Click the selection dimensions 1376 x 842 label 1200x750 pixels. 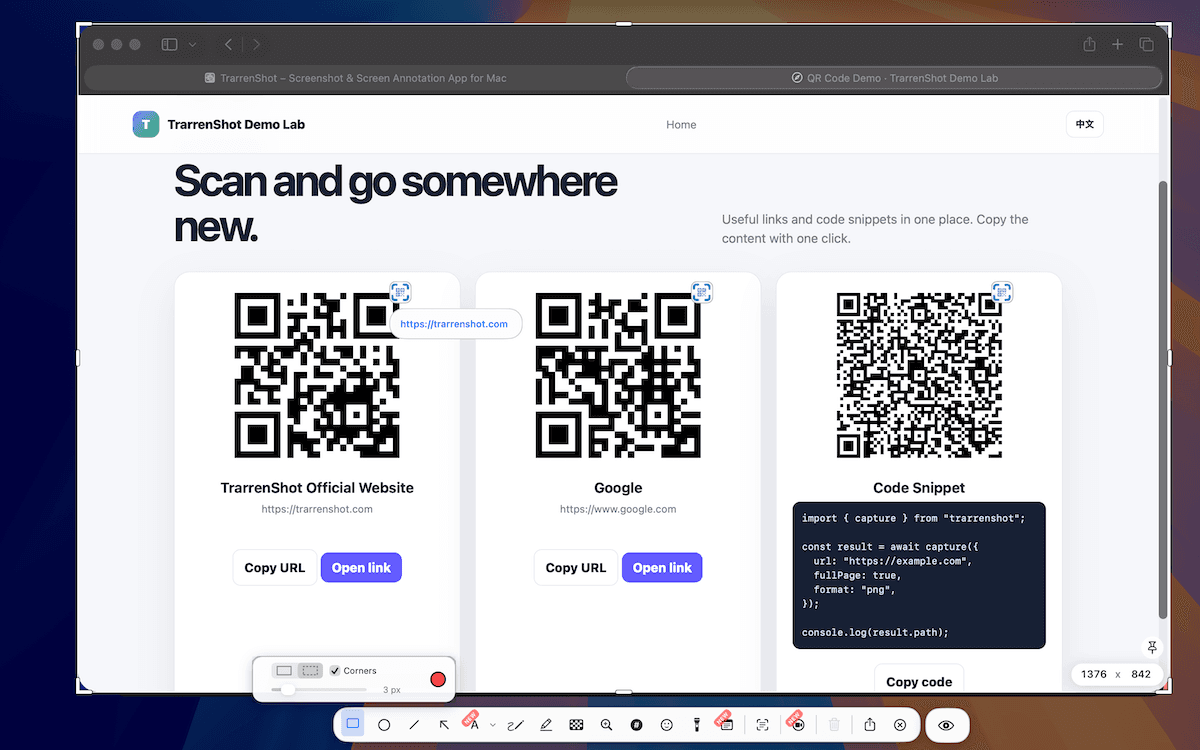pyautogui.click(x=1117, y=674)
